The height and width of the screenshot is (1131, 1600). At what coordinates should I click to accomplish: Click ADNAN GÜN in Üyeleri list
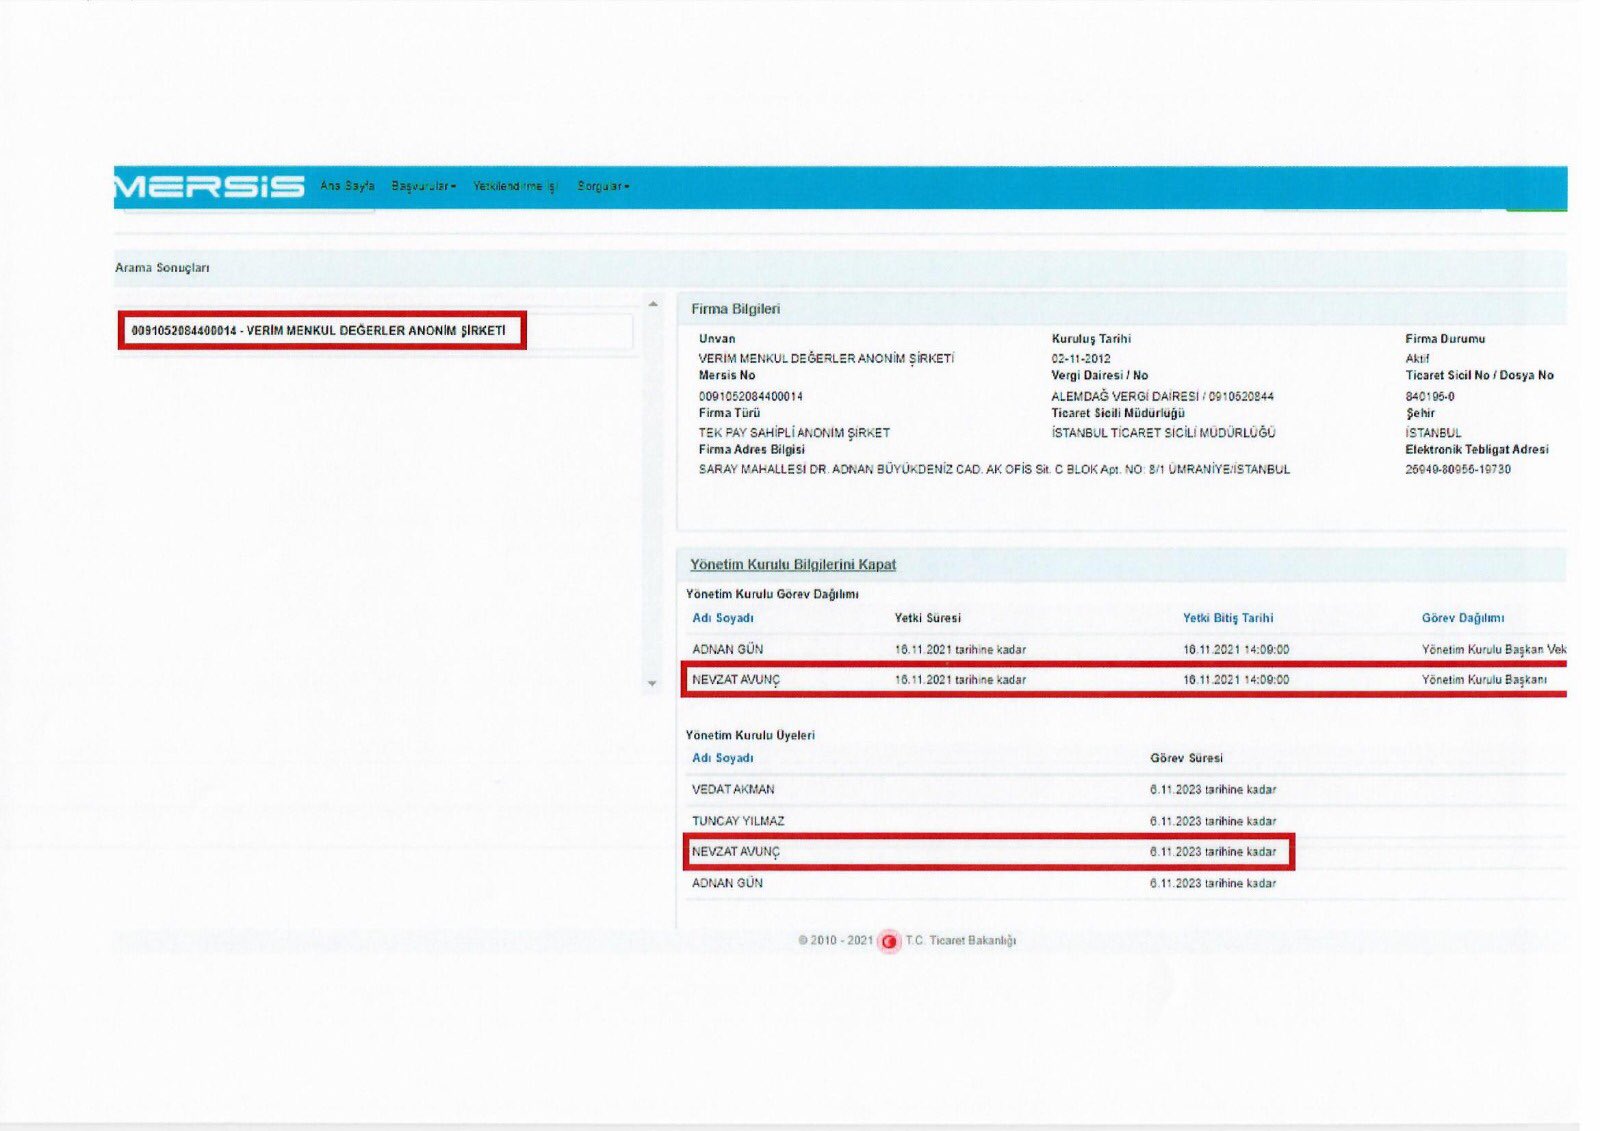[728, 883]
